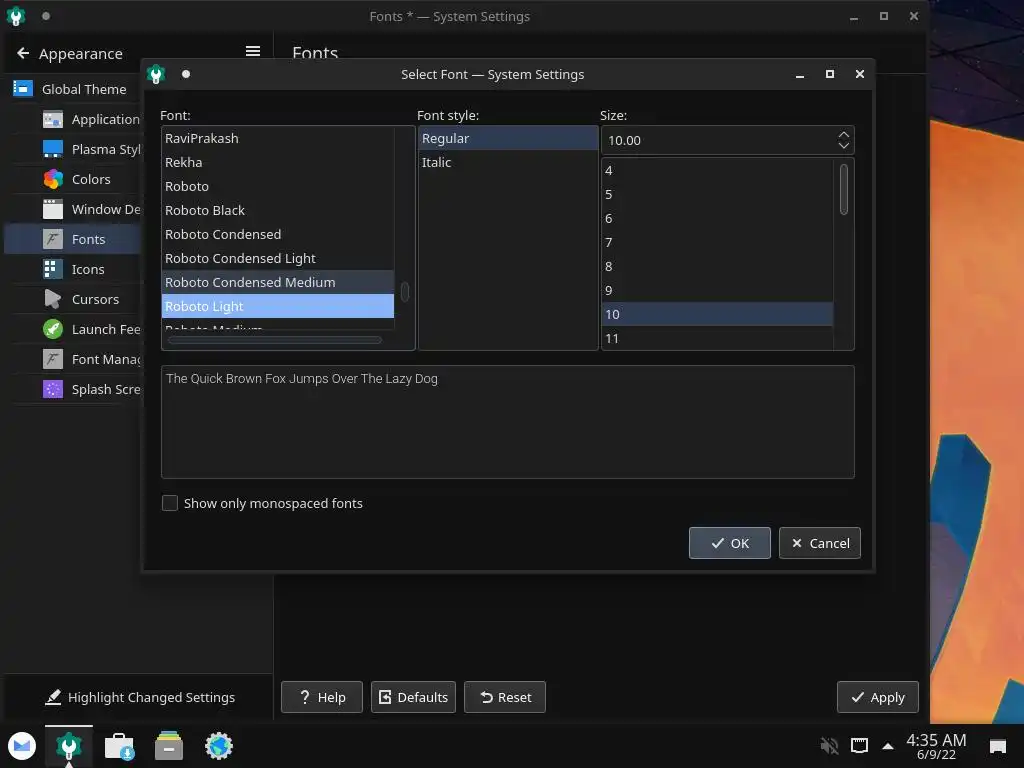Select Roboto Condensed Medium font
The height and width of the screenshot is (768, 1024).
coord(278,282)
